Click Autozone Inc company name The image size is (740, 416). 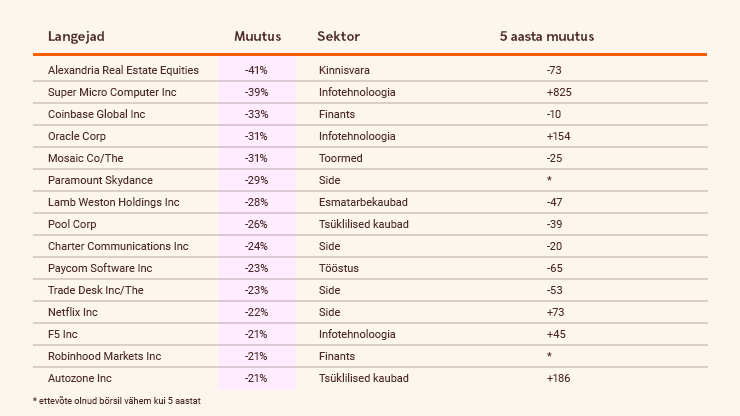pyautogui.click(x=79, y=378)
